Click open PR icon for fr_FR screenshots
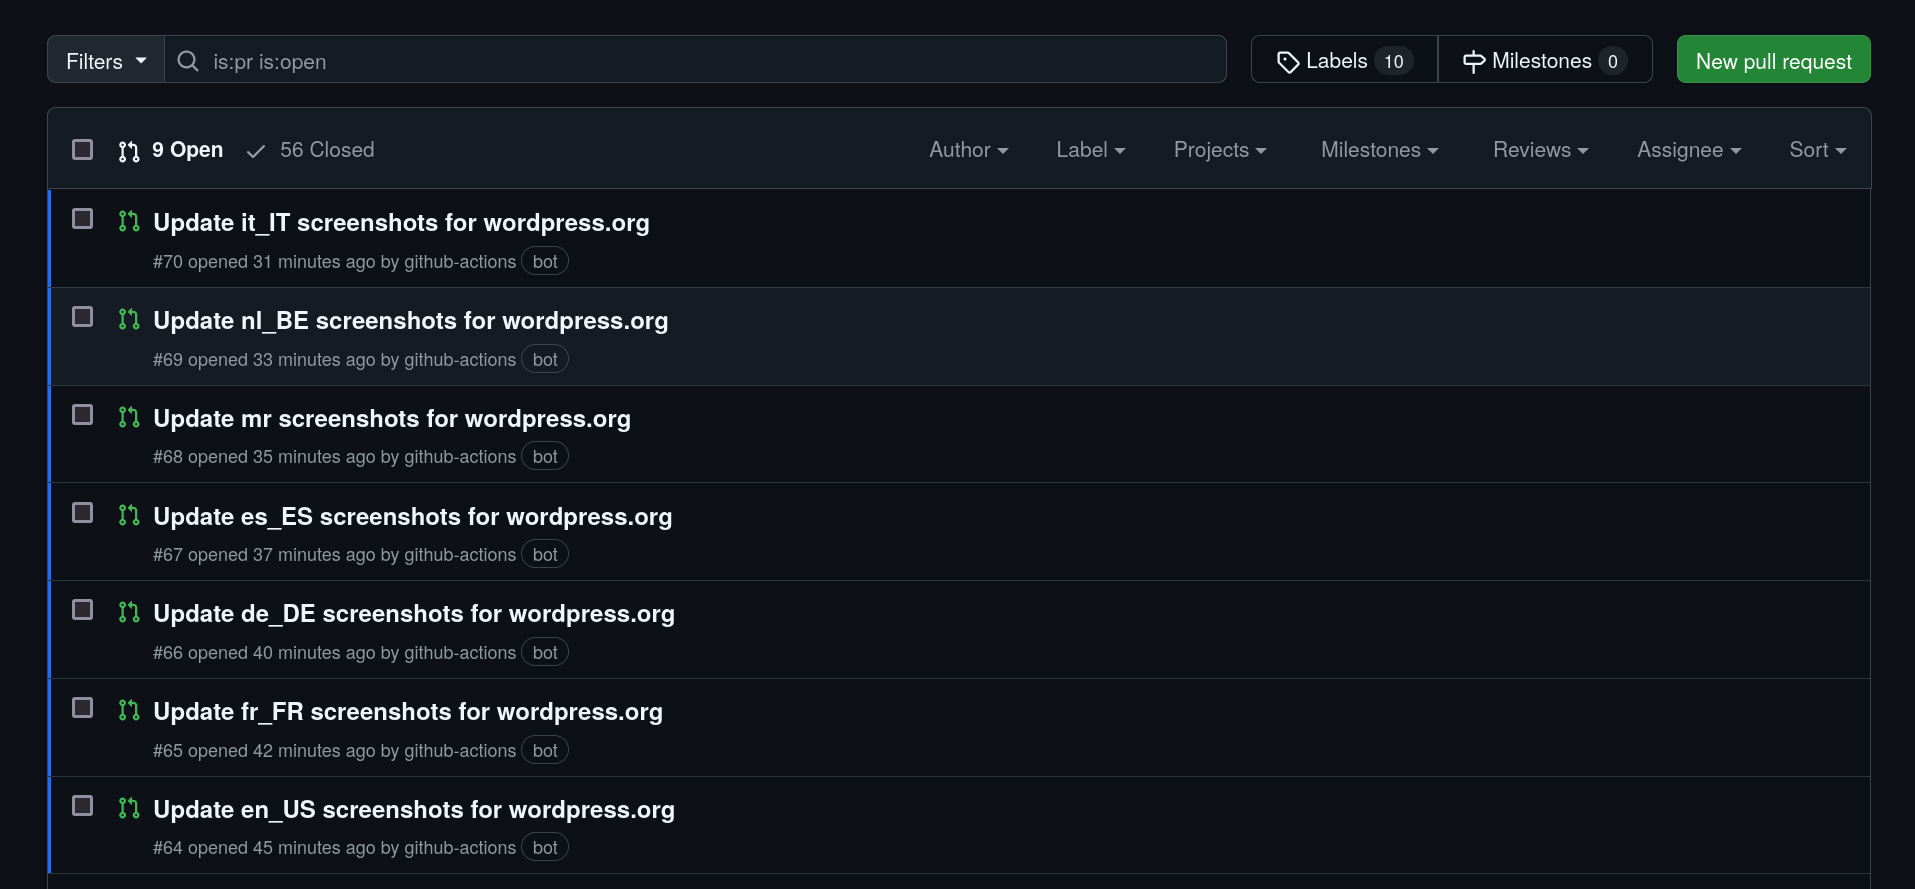Viewport: 1915px width, 889px height. click(129, 710)
